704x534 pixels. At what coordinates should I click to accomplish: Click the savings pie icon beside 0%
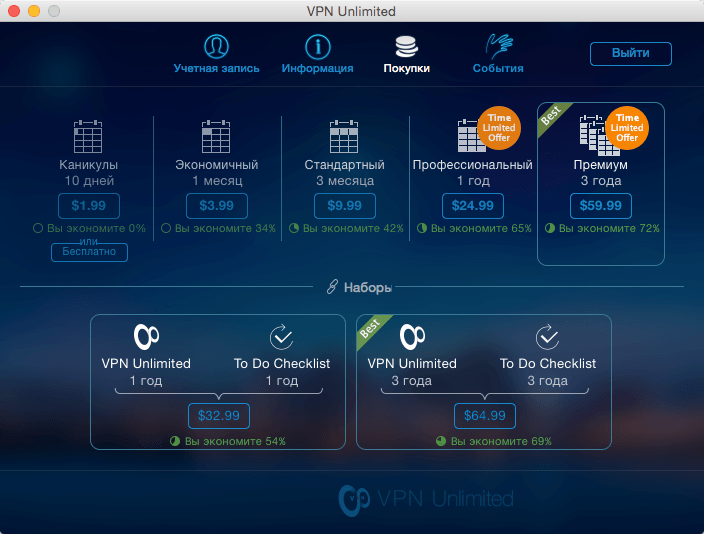pos(38,228)
